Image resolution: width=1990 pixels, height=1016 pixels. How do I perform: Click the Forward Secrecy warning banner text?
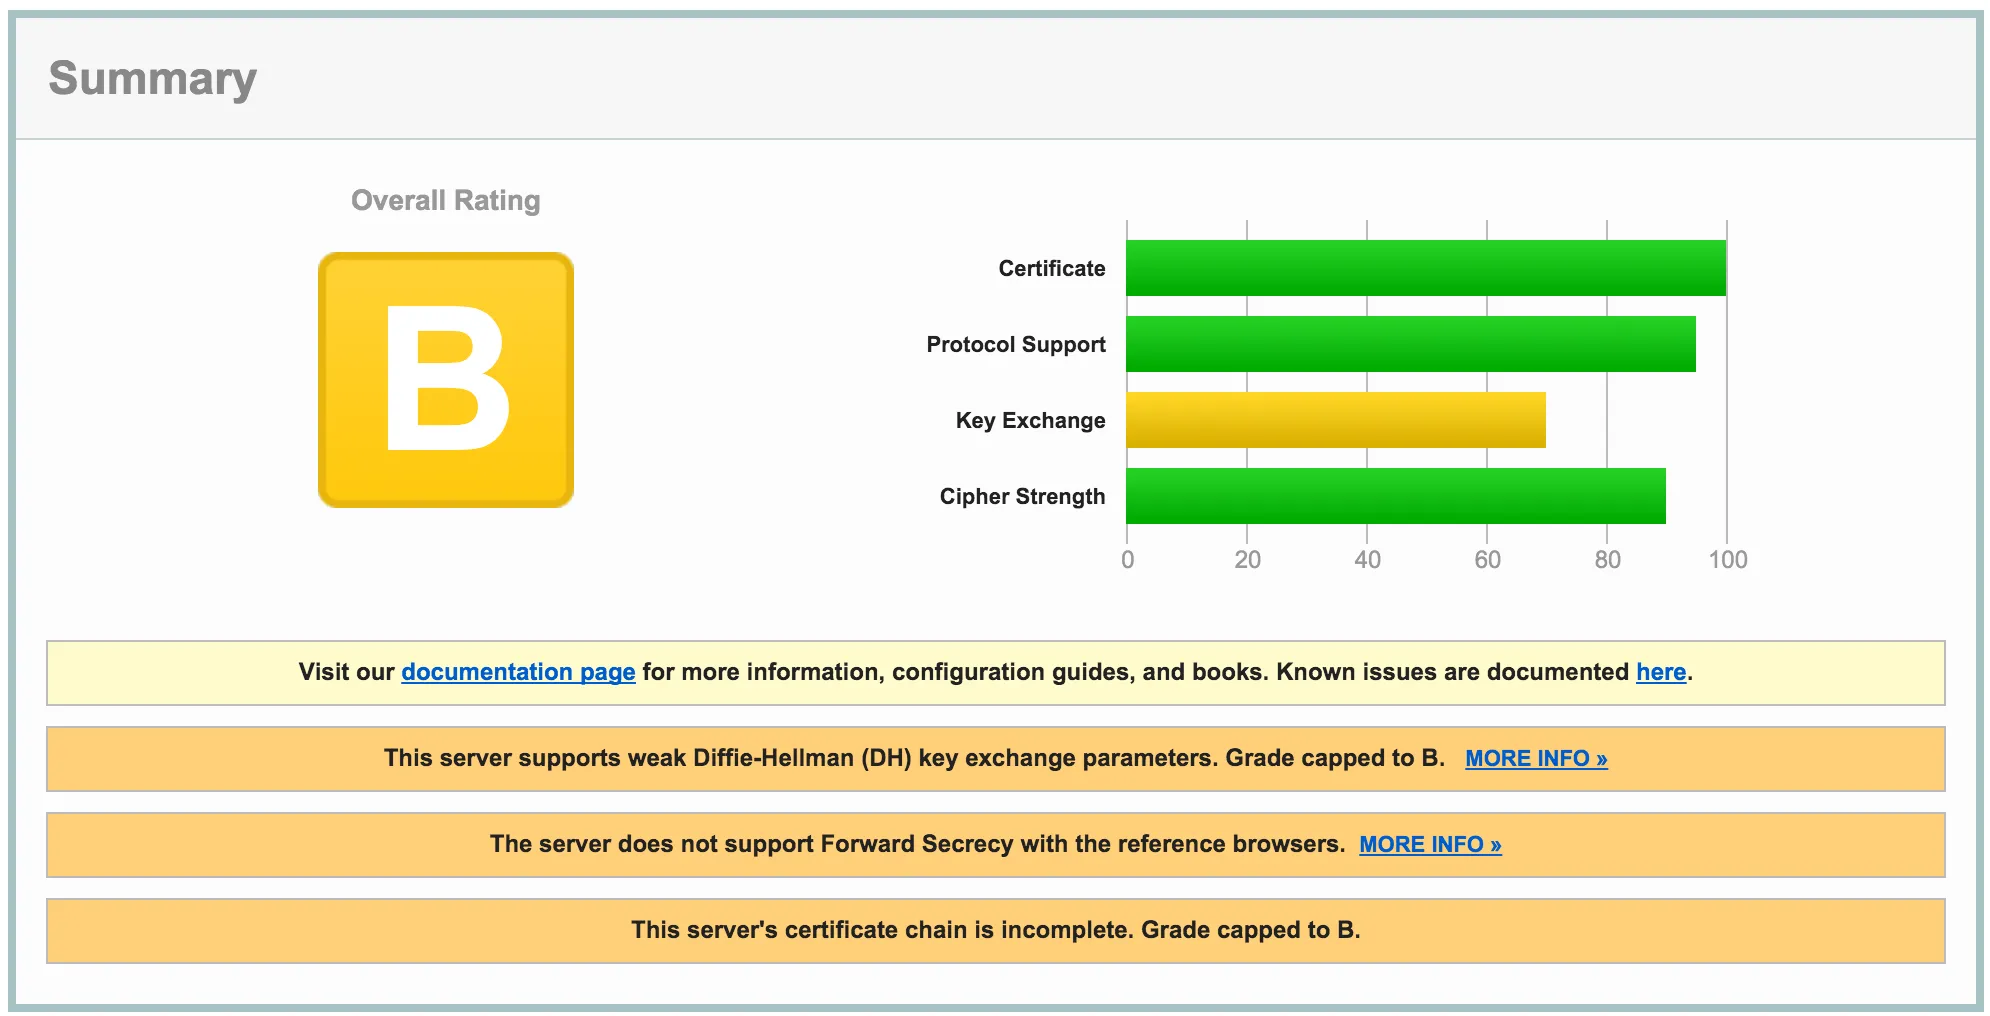(916, 844)
